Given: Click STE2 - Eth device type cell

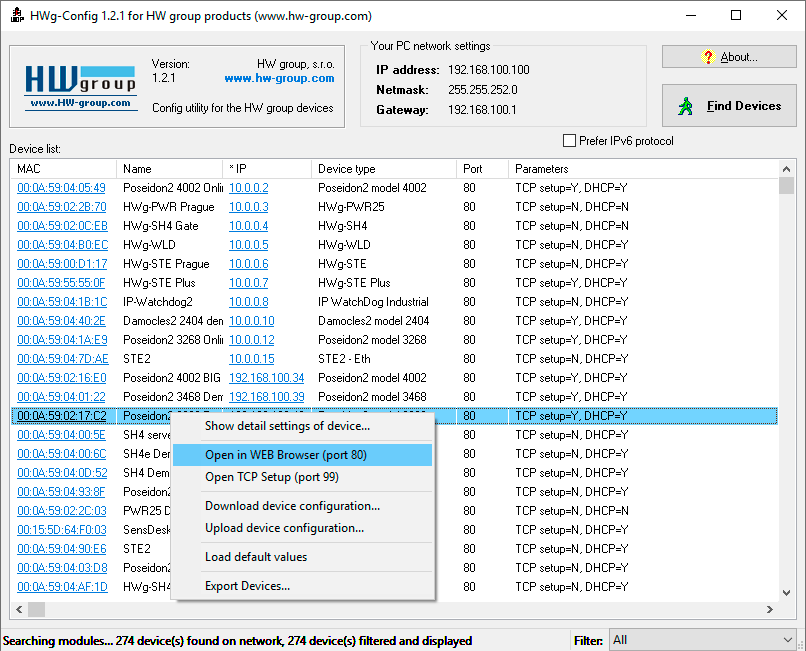Looking at the screenshot, I should pos(344,359).
